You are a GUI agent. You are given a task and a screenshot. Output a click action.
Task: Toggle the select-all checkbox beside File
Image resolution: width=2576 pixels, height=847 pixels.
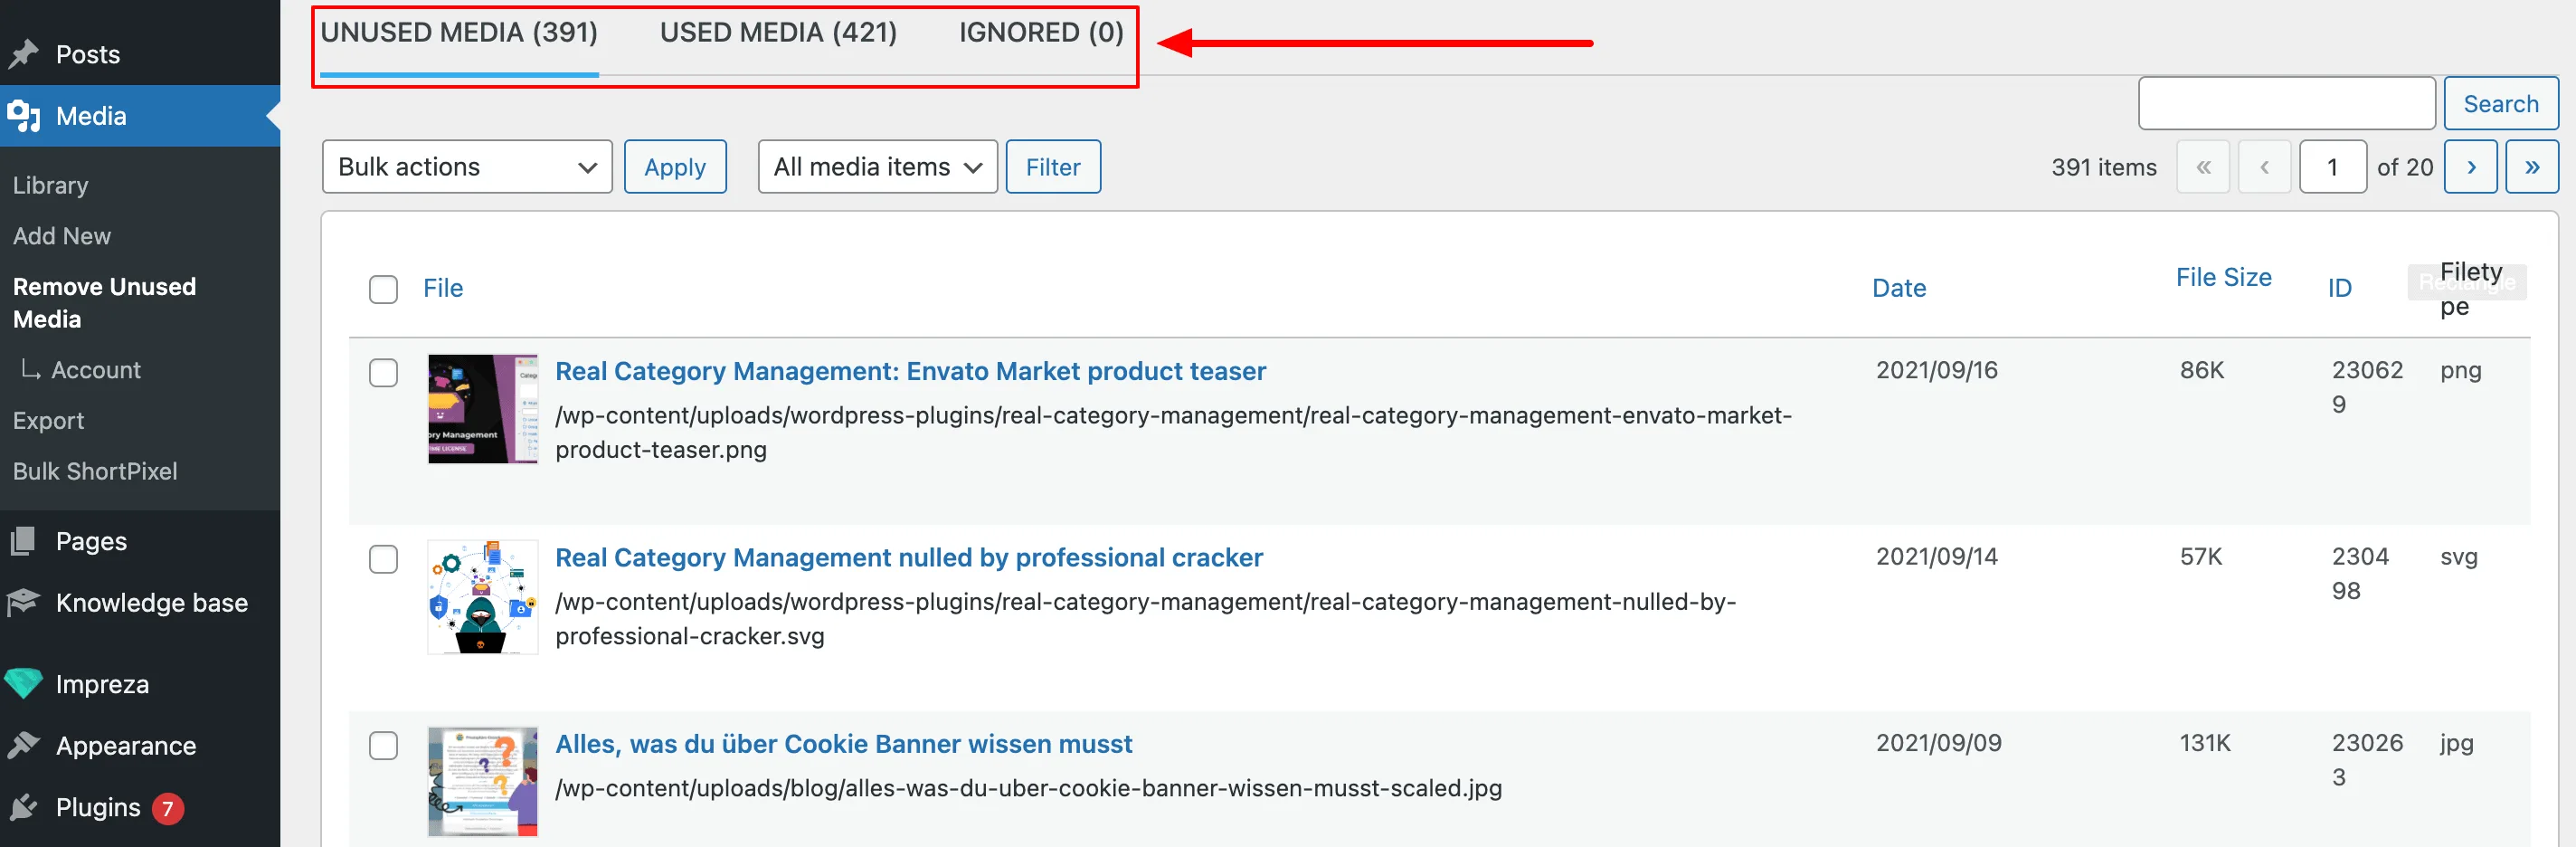pyautogui.click(x=383, y=289)
